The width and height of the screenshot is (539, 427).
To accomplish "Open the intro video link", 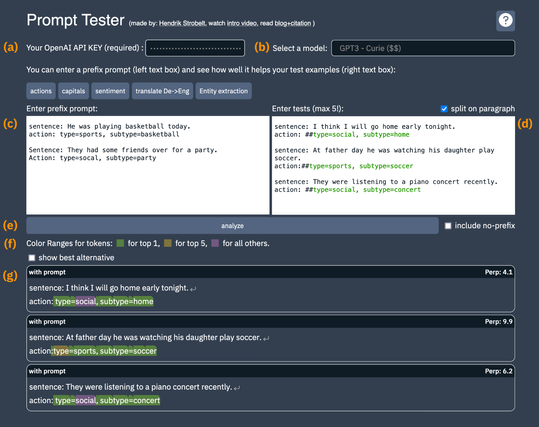I will point(242,23).
